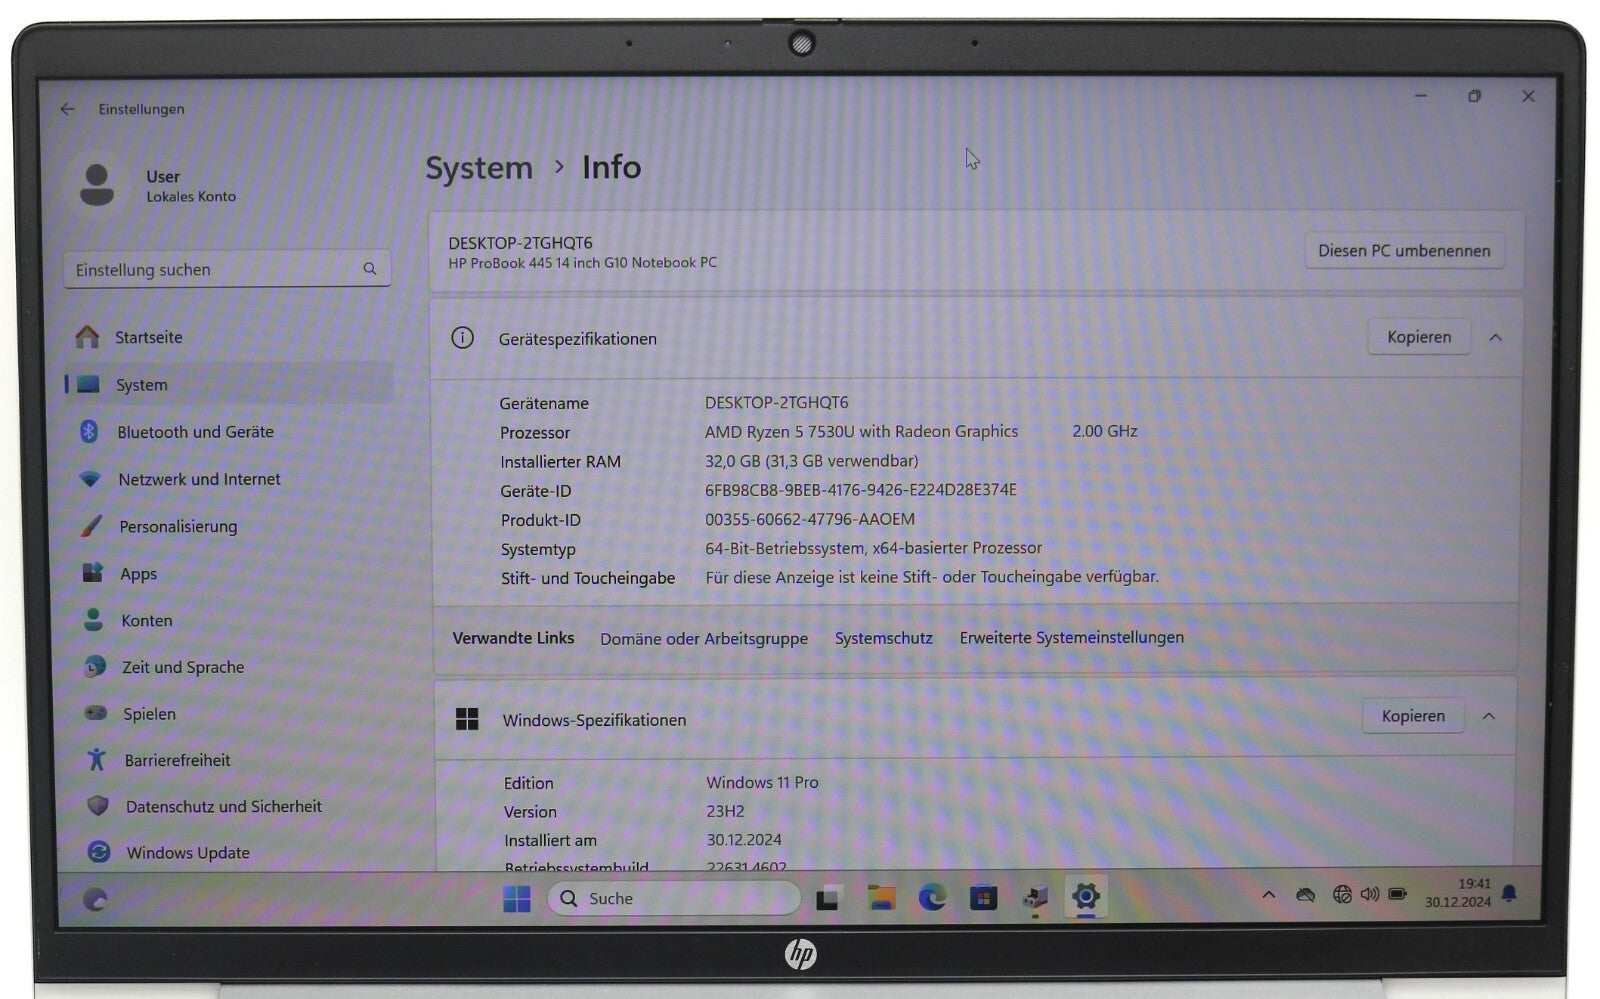The image size is (1600, 999).
Task: Click the taskbar Suche search box
Action: (x=674, y=898)
